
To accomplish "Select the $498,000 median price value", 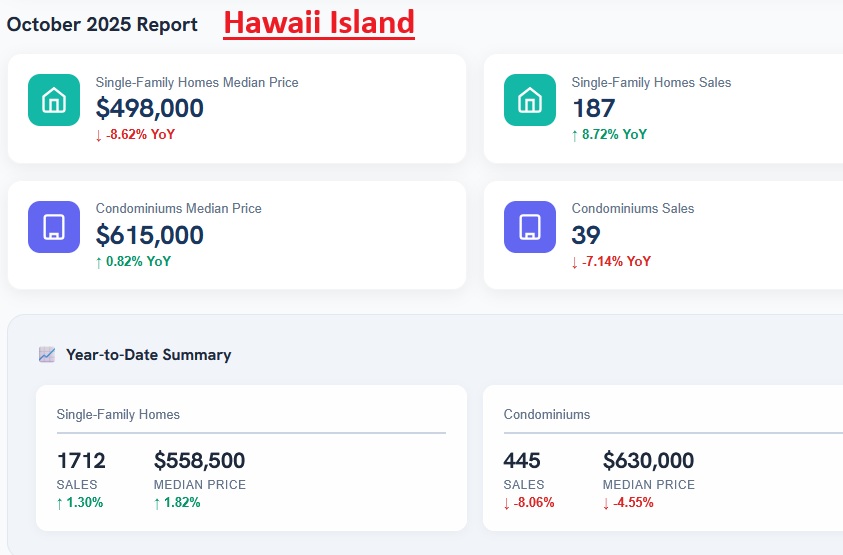I will click(x=150, y=108).
